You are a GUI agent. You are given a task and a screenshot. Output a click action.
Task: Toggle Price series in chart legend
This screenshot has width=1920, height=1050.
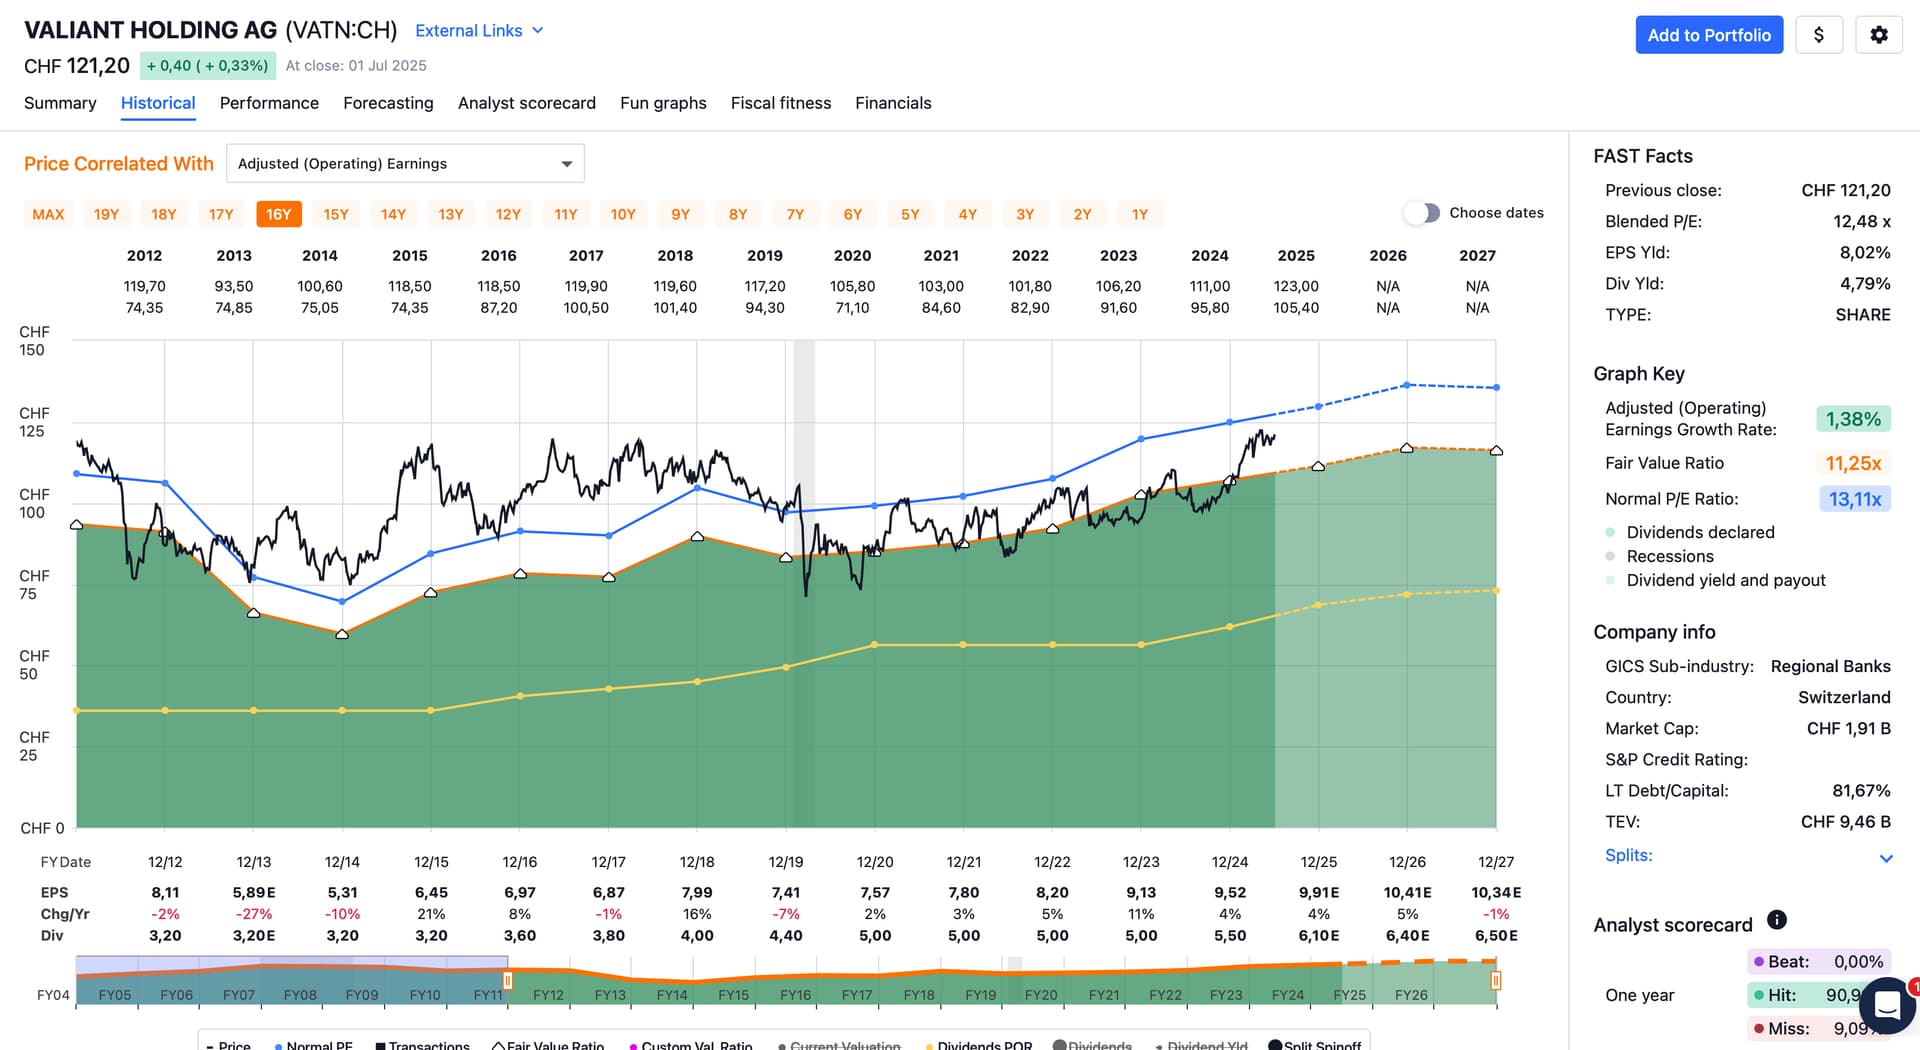[229, 1046]
